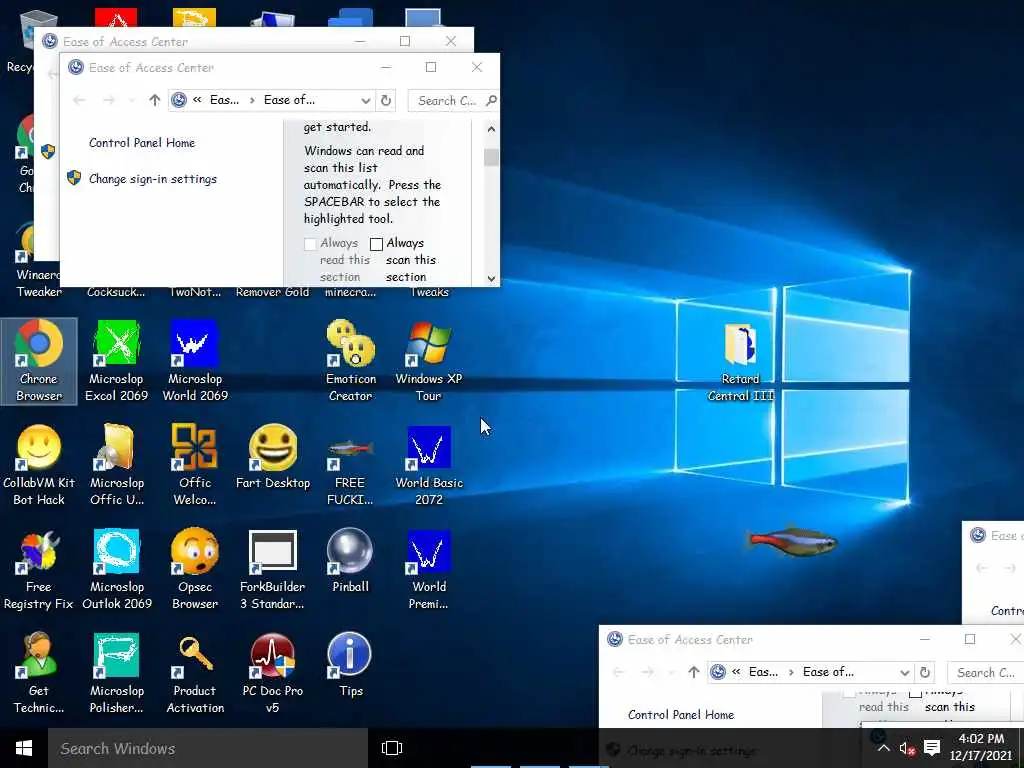Open Control Panel Home link in front window
This screenshot has width=1024, height=768.
(x=142, y=143)
